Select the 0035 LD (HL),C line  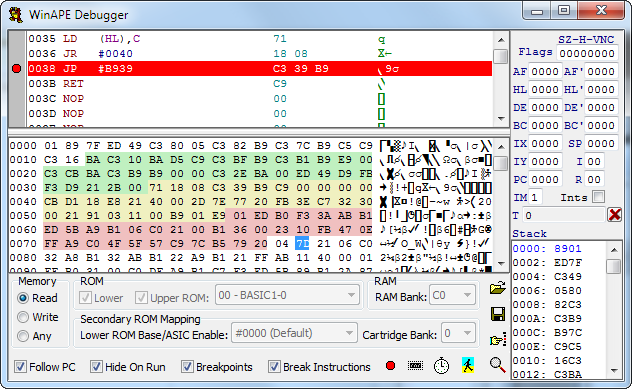pyautogui.click(x=260, y=39)
